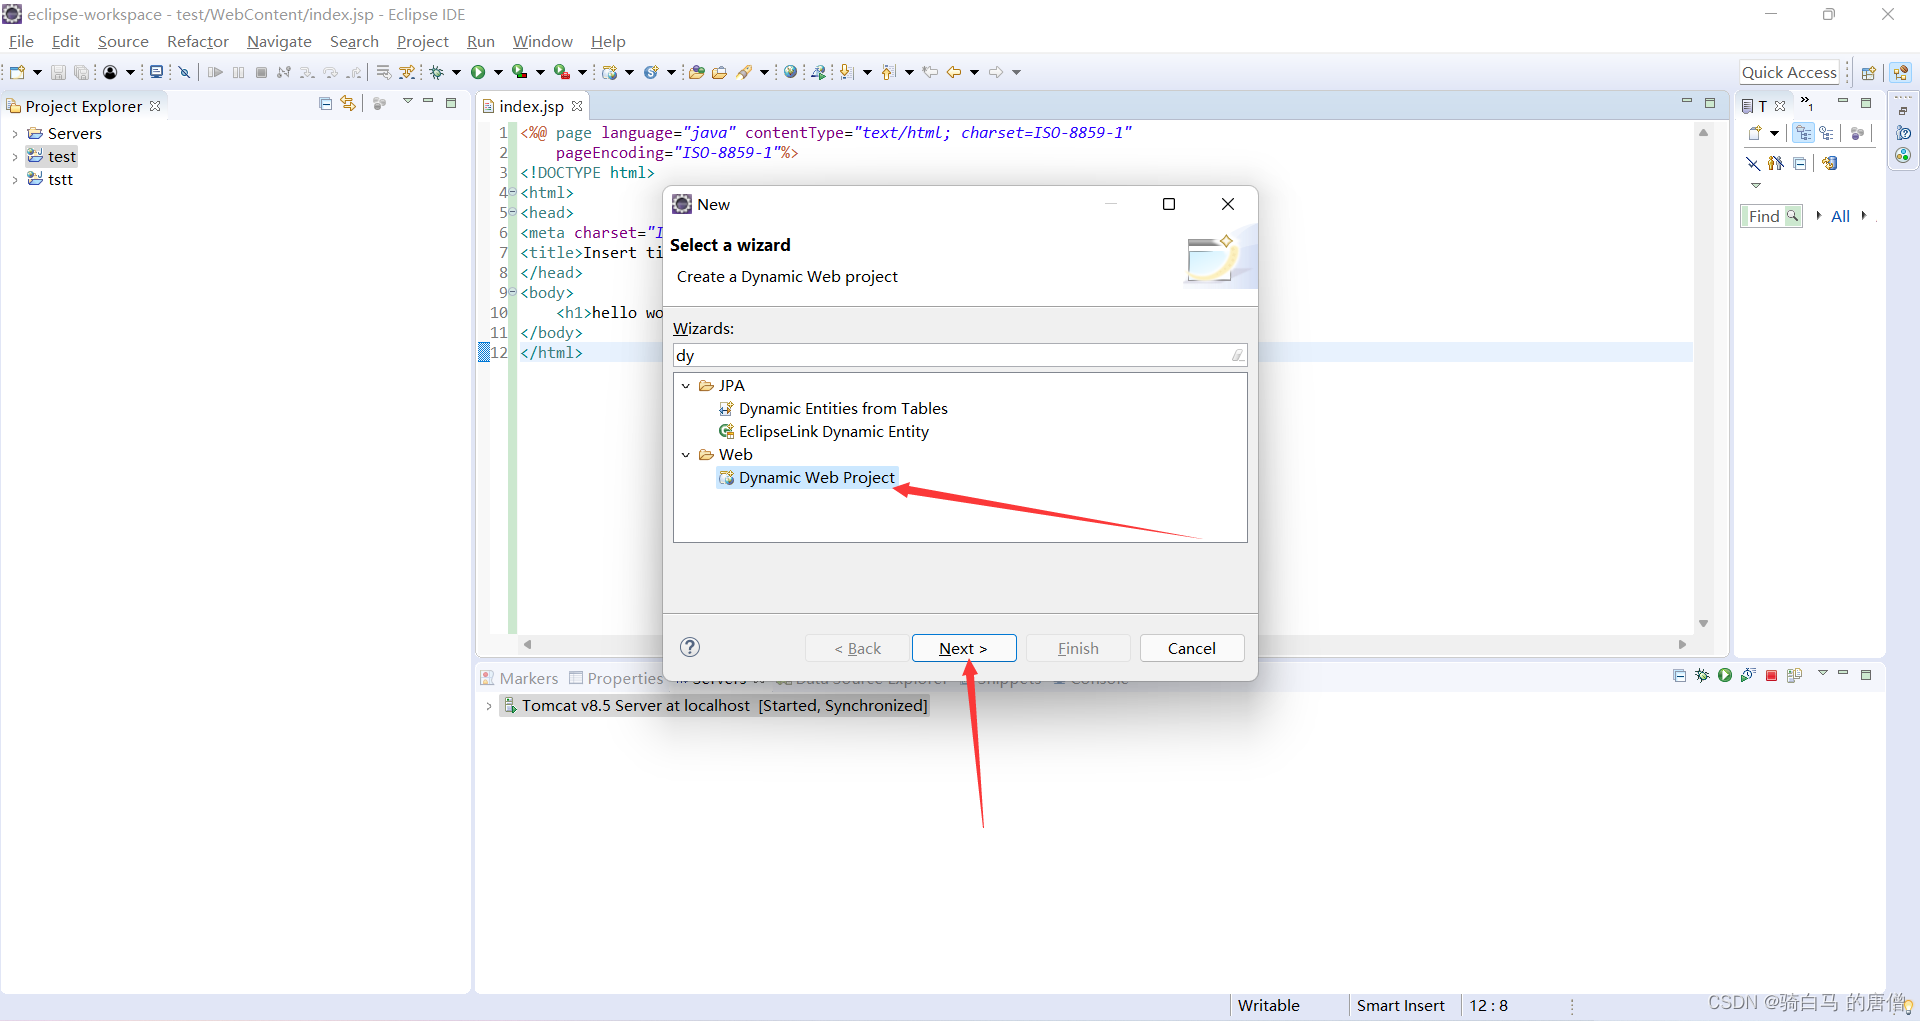The width and height of the screenshot is (1920, 1021).
Task: Click the Quick Access search field
Action: tap(1789, 72)
